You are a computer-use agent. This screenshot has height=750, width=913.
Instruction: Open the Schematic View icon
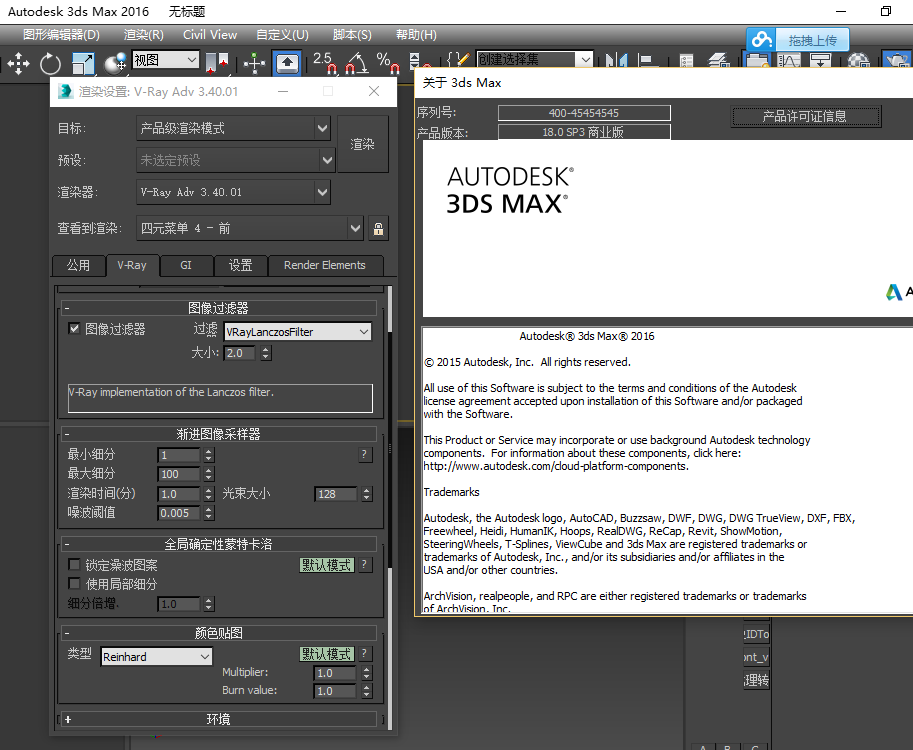(820, 60)
